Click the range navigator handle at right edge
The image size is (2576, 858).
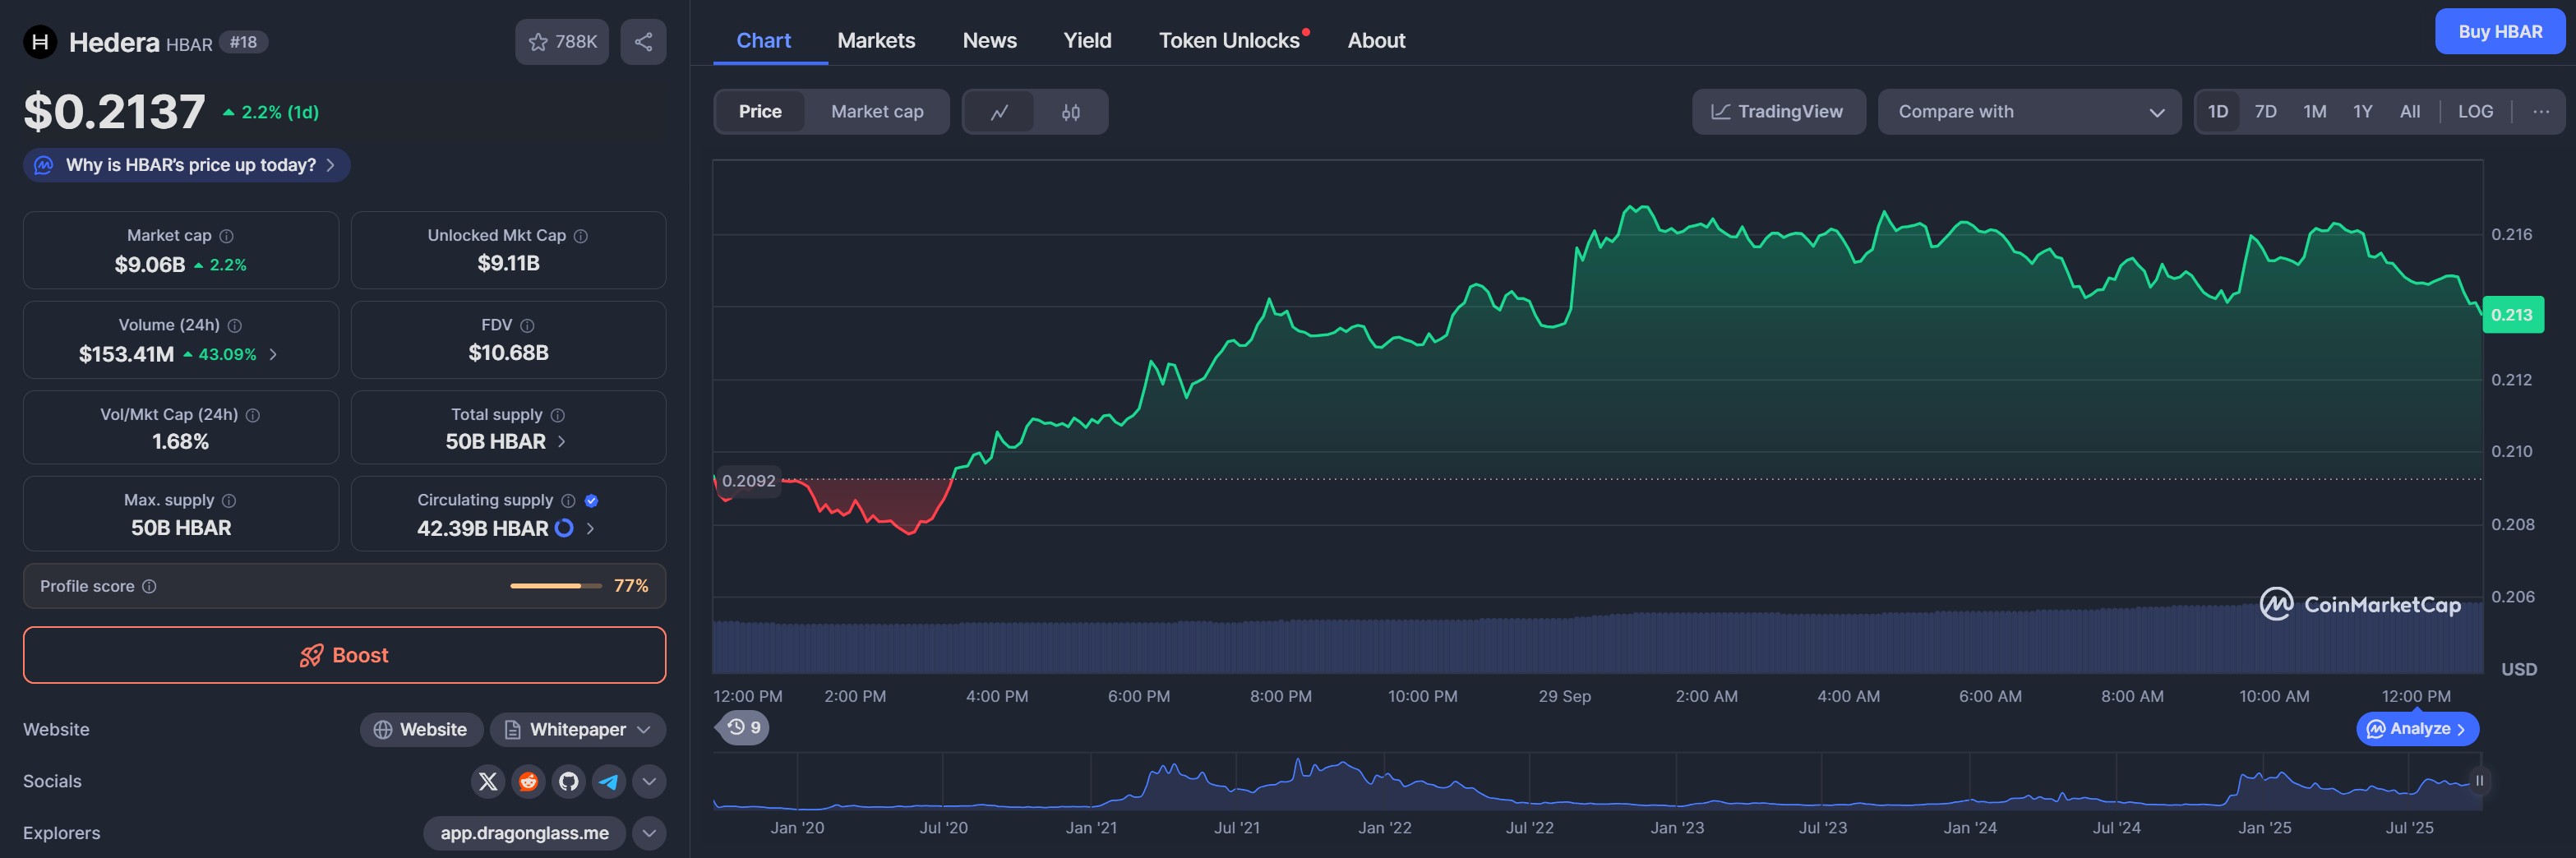click(2478, 781)
